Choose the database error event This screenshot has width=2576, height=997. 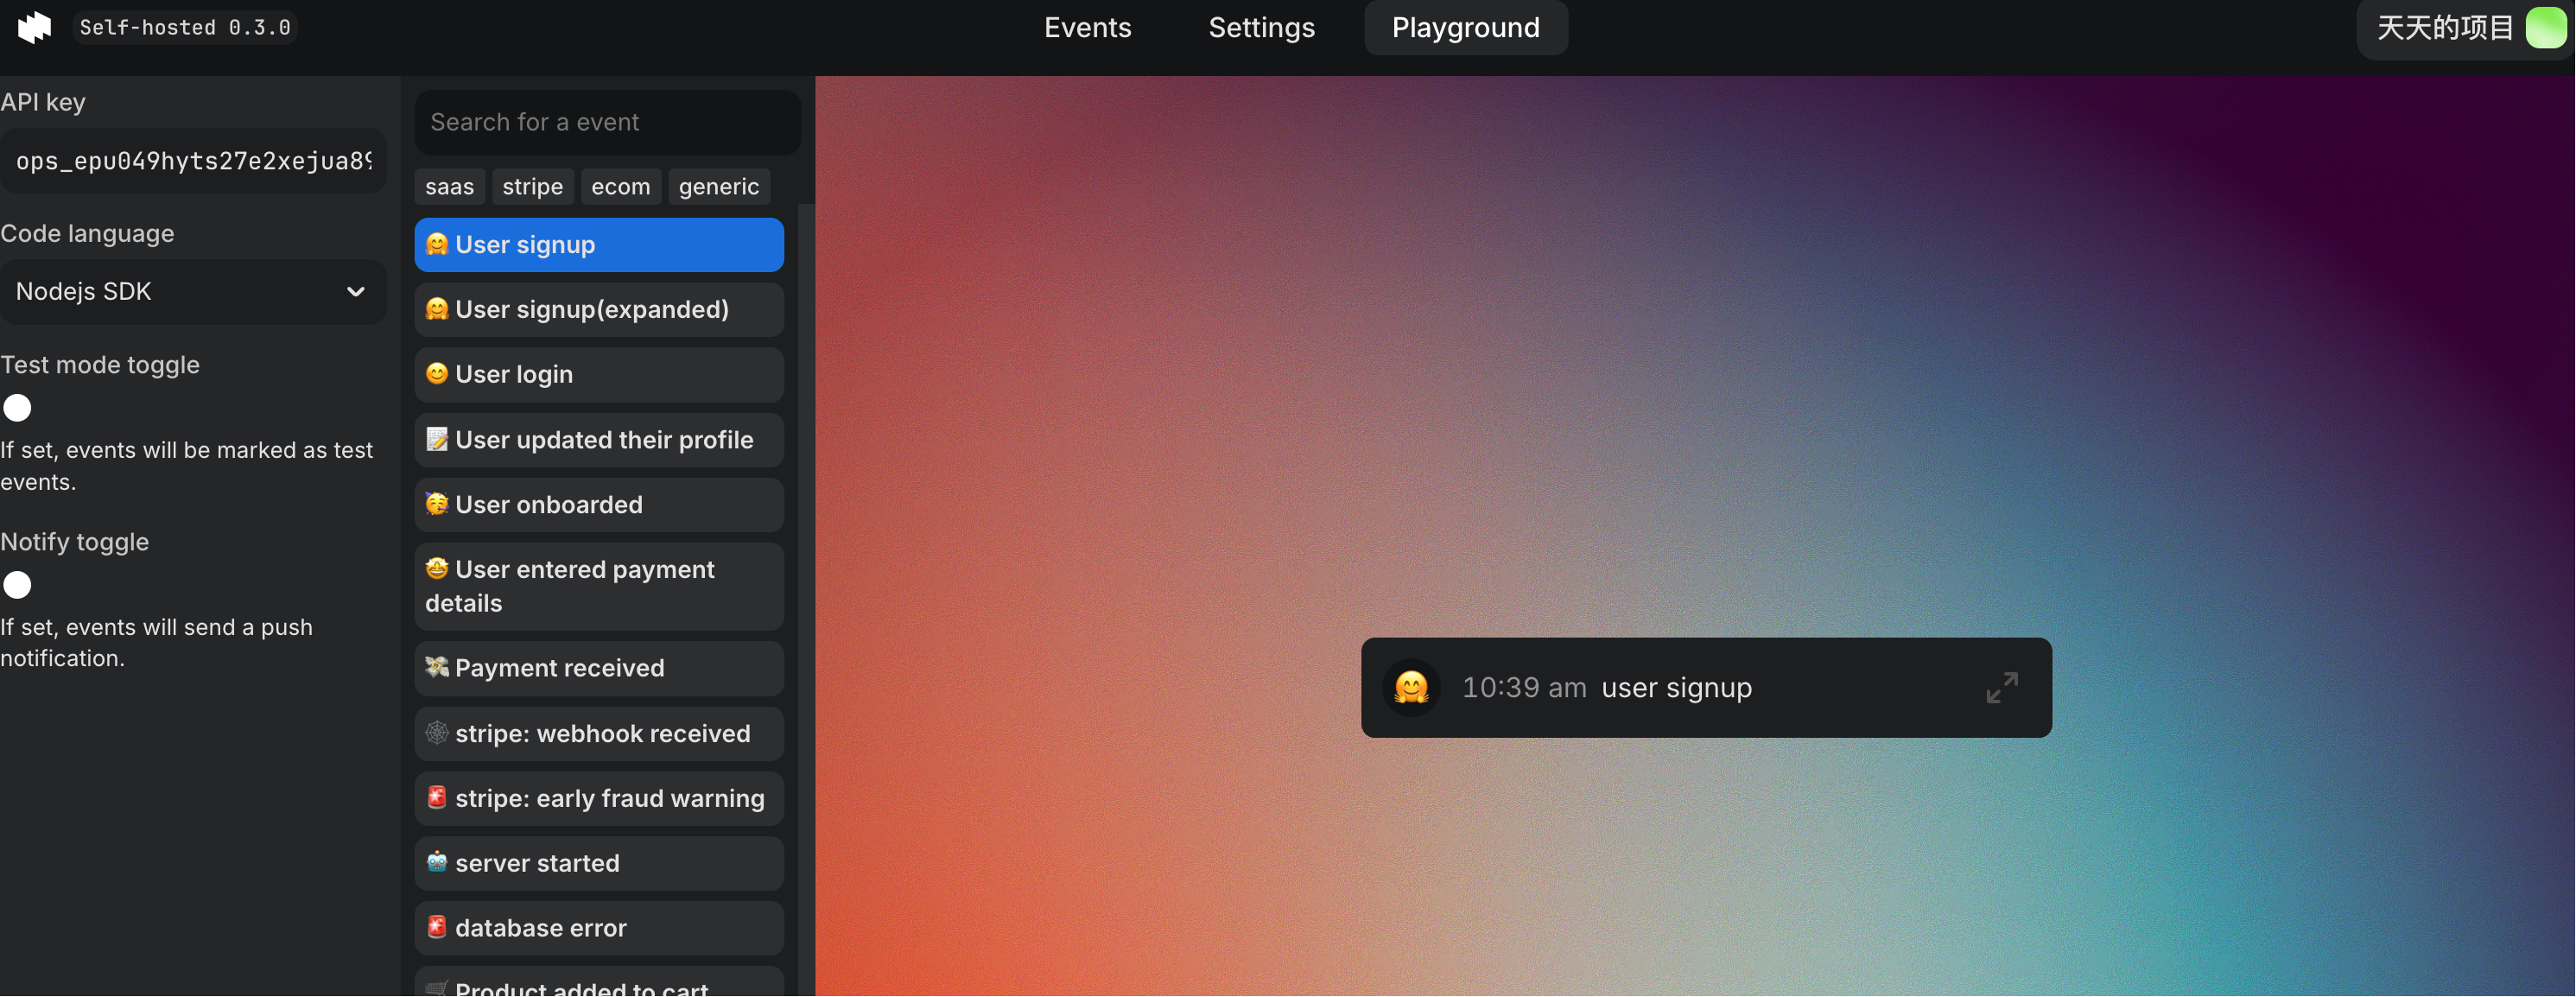(599, 929)
